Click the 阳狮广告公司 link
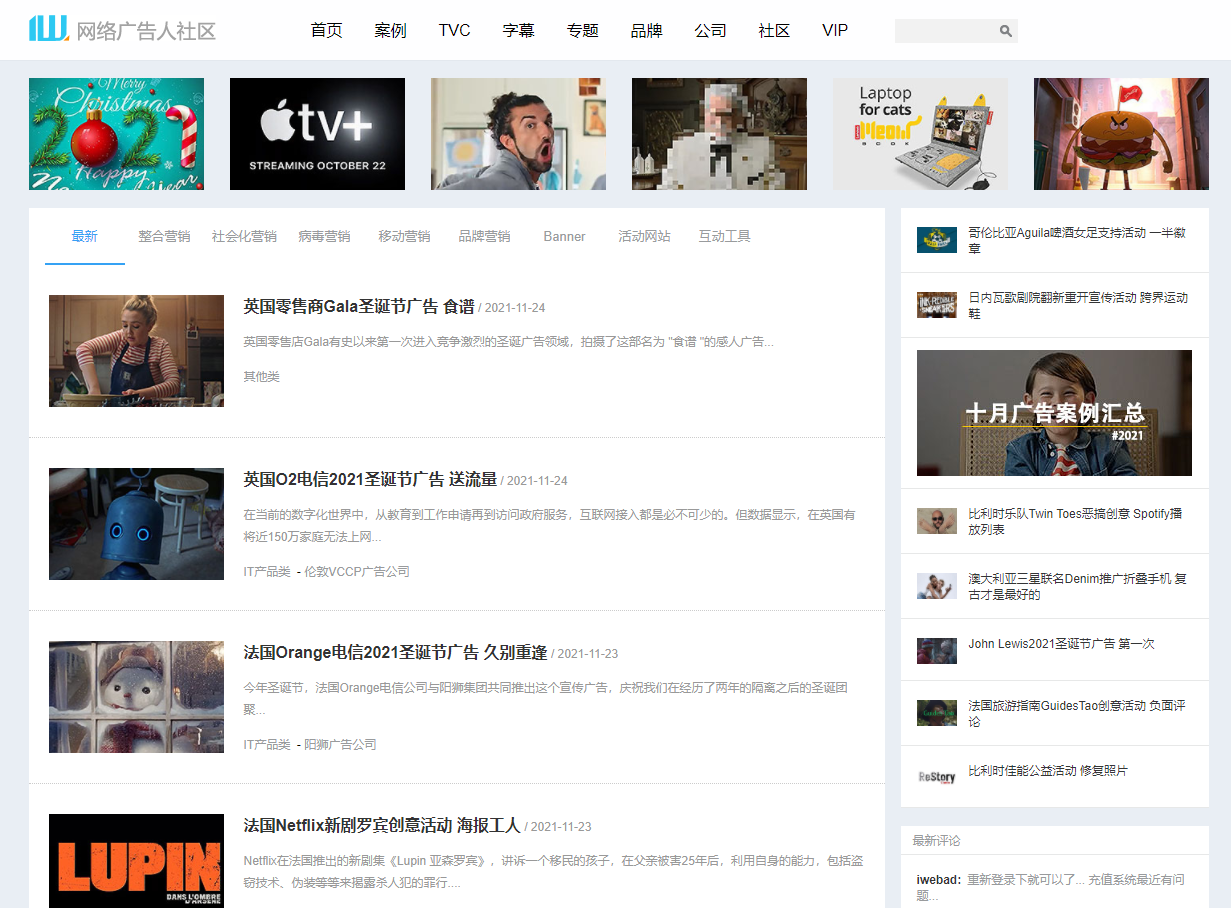 [x=340, y=745]
